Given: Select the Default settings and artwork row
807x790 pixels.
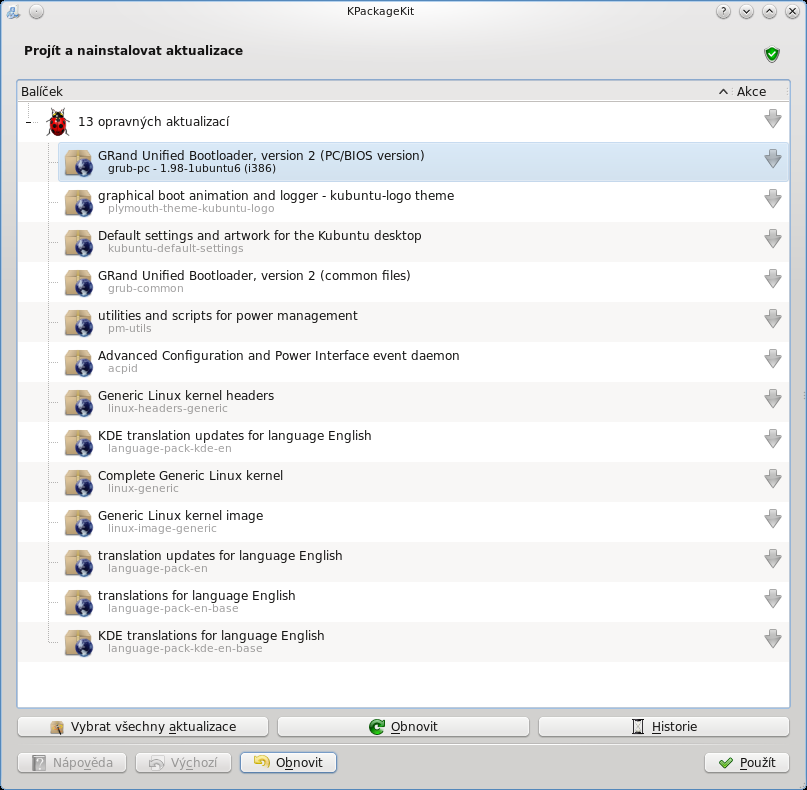Looking at the screenshot, I should [x=423, y=242].
